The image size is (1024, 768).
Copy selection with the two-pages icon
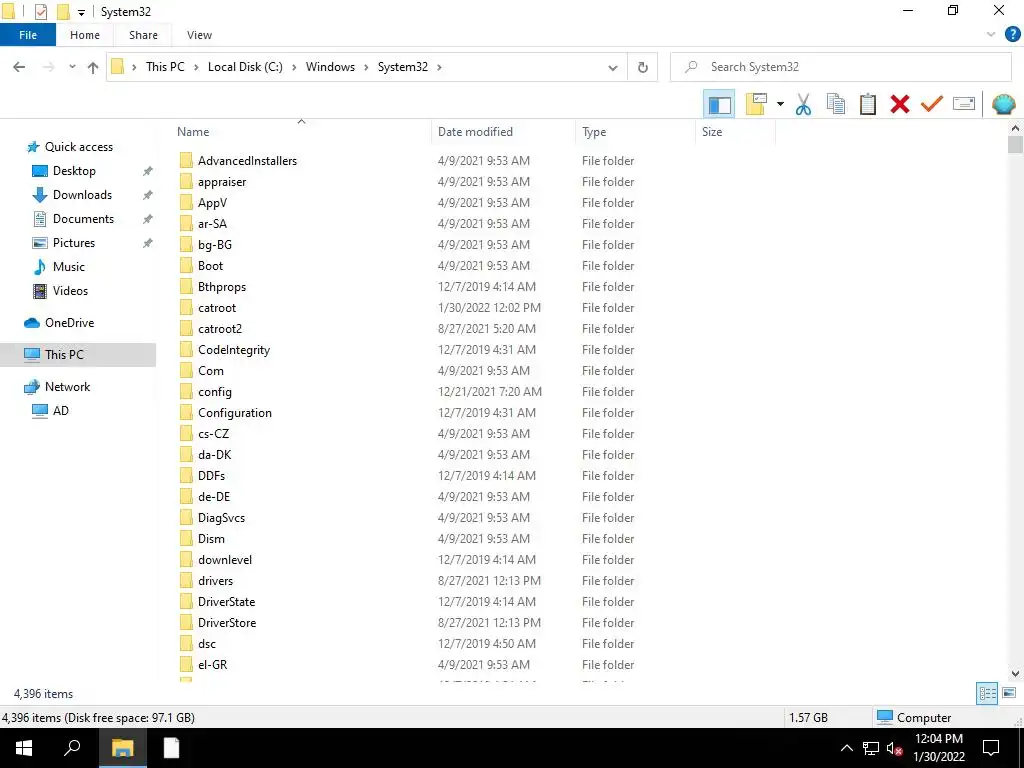tap(835, 104)
